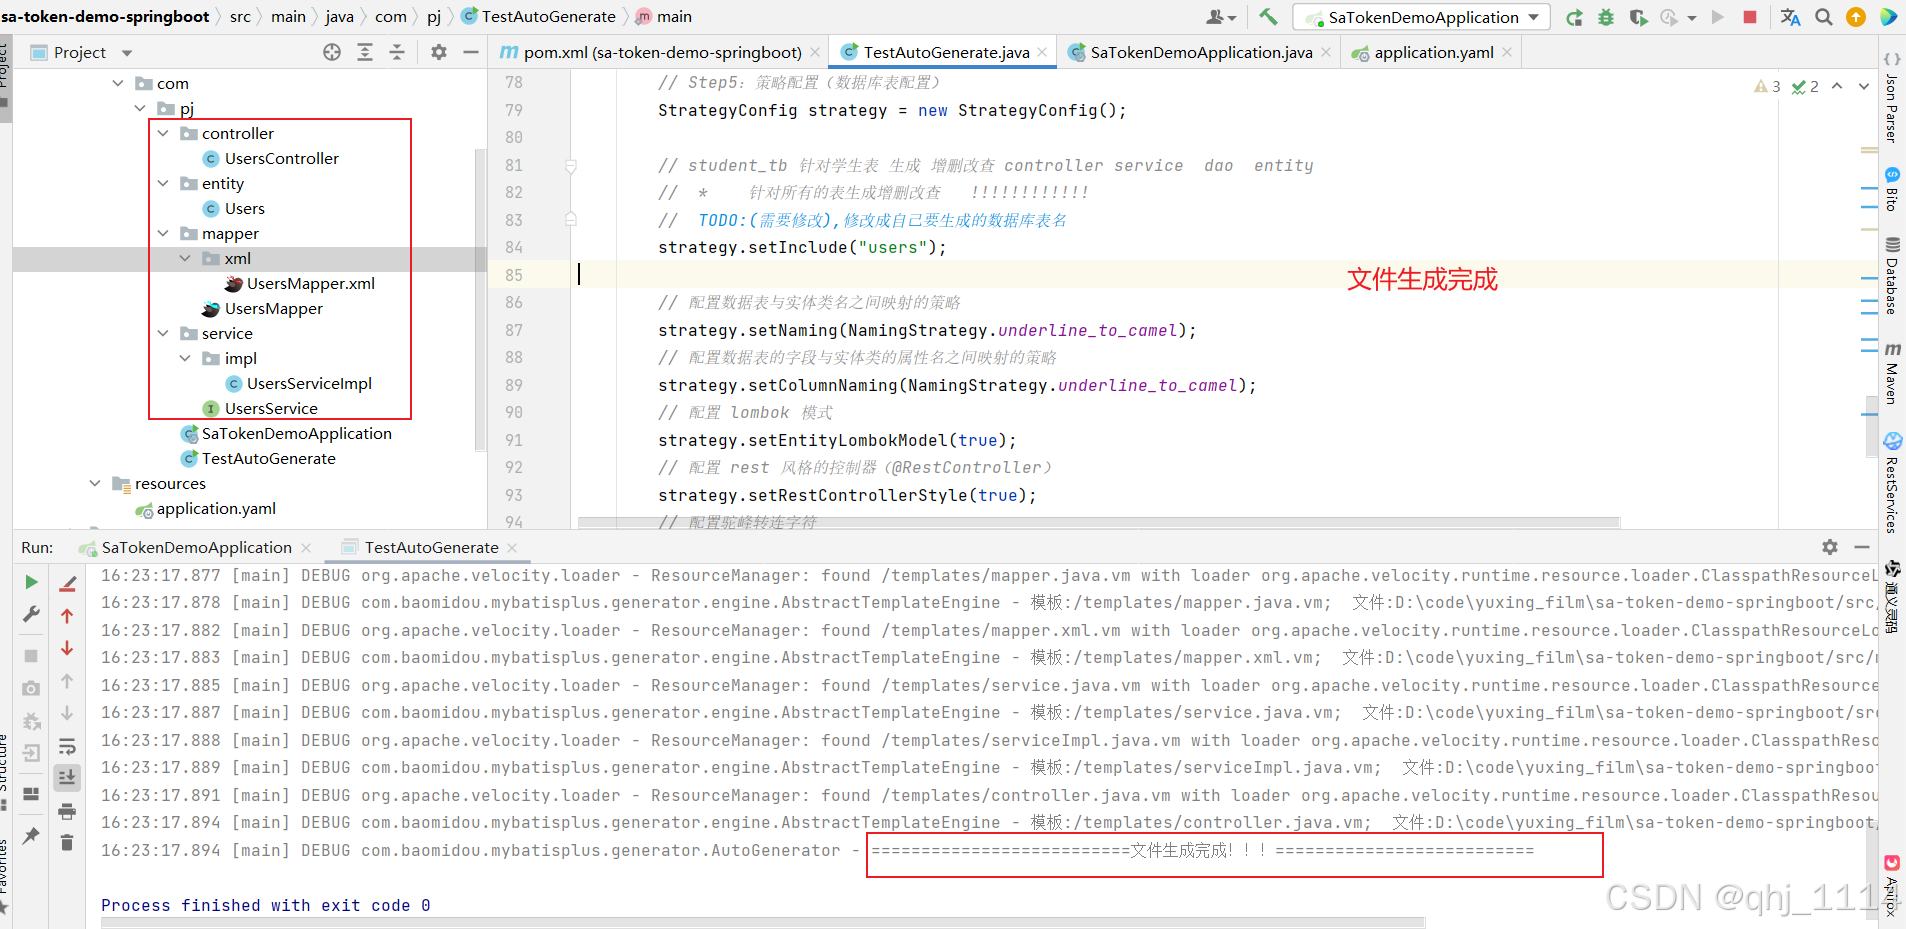
Task: Toggle the RestServices tool window
Action: 1892,483
